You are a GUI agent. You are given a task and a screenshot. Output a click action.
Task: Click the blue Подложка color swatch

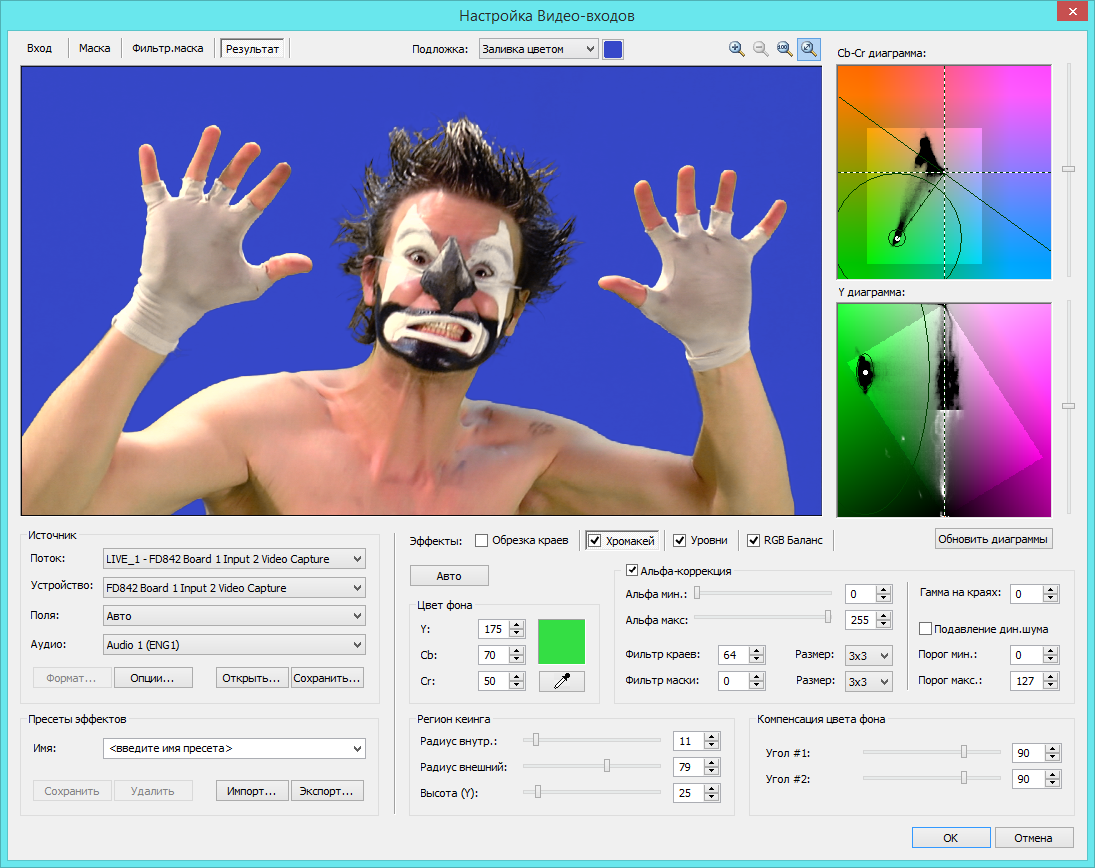pyautogui.click(x=613, y=49)
